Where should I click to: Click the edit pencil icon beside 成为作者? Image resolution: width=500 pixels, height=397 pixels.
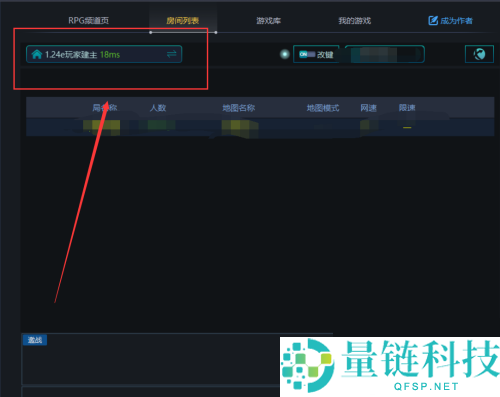coord(433,21)
